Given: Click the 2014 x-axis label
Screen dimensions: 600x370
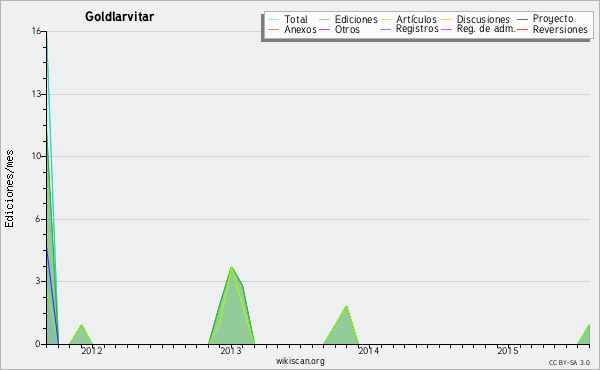Looking at the screenshot, I should click(x=368, y=350).
